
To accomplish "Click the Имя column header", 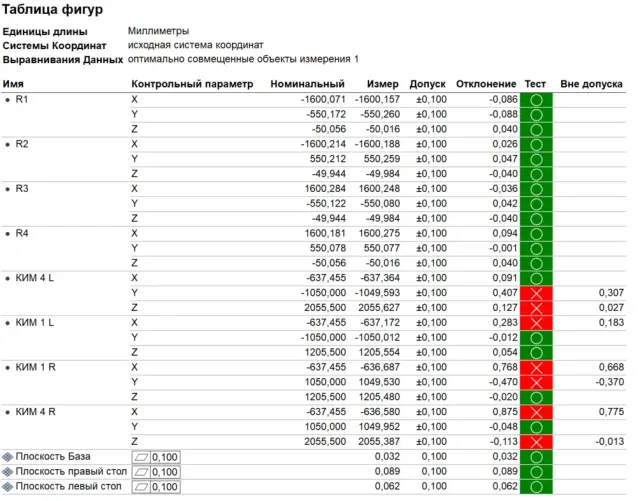I will 13,84.
